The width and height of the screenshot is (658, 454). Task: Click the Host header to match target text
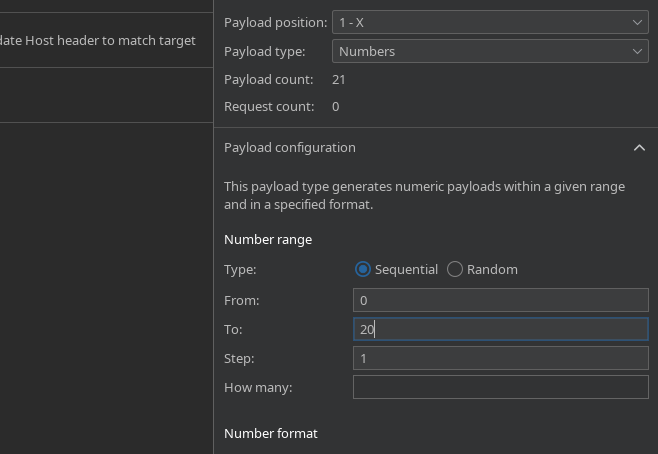(98, 41)
